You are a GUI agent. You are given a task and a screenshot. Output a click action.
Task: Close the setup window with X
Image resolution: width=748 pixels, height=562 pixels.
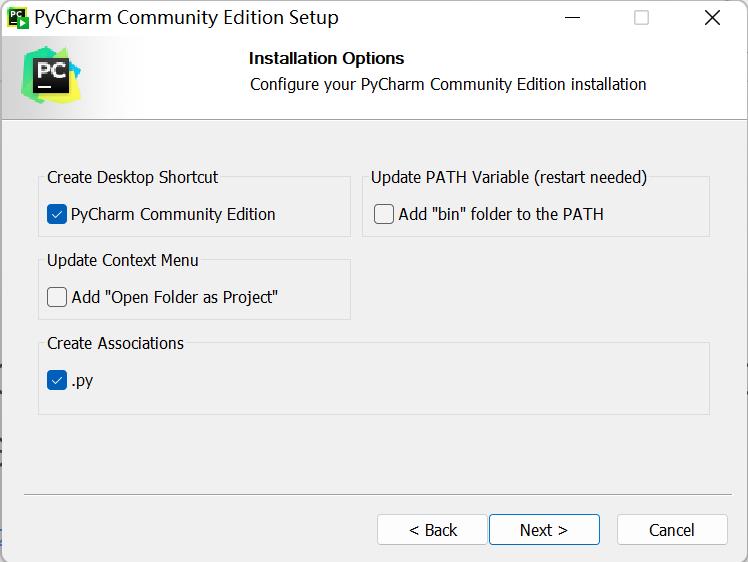coord(712,18)
